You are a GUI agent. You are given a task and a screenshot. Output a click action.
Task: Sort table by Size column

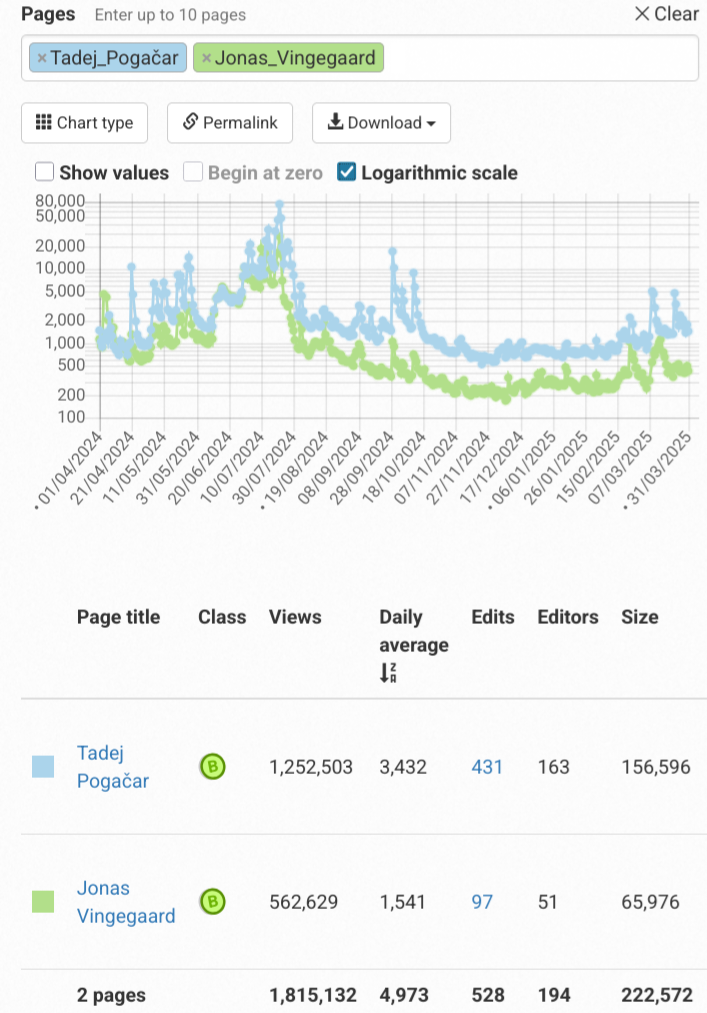639,617
